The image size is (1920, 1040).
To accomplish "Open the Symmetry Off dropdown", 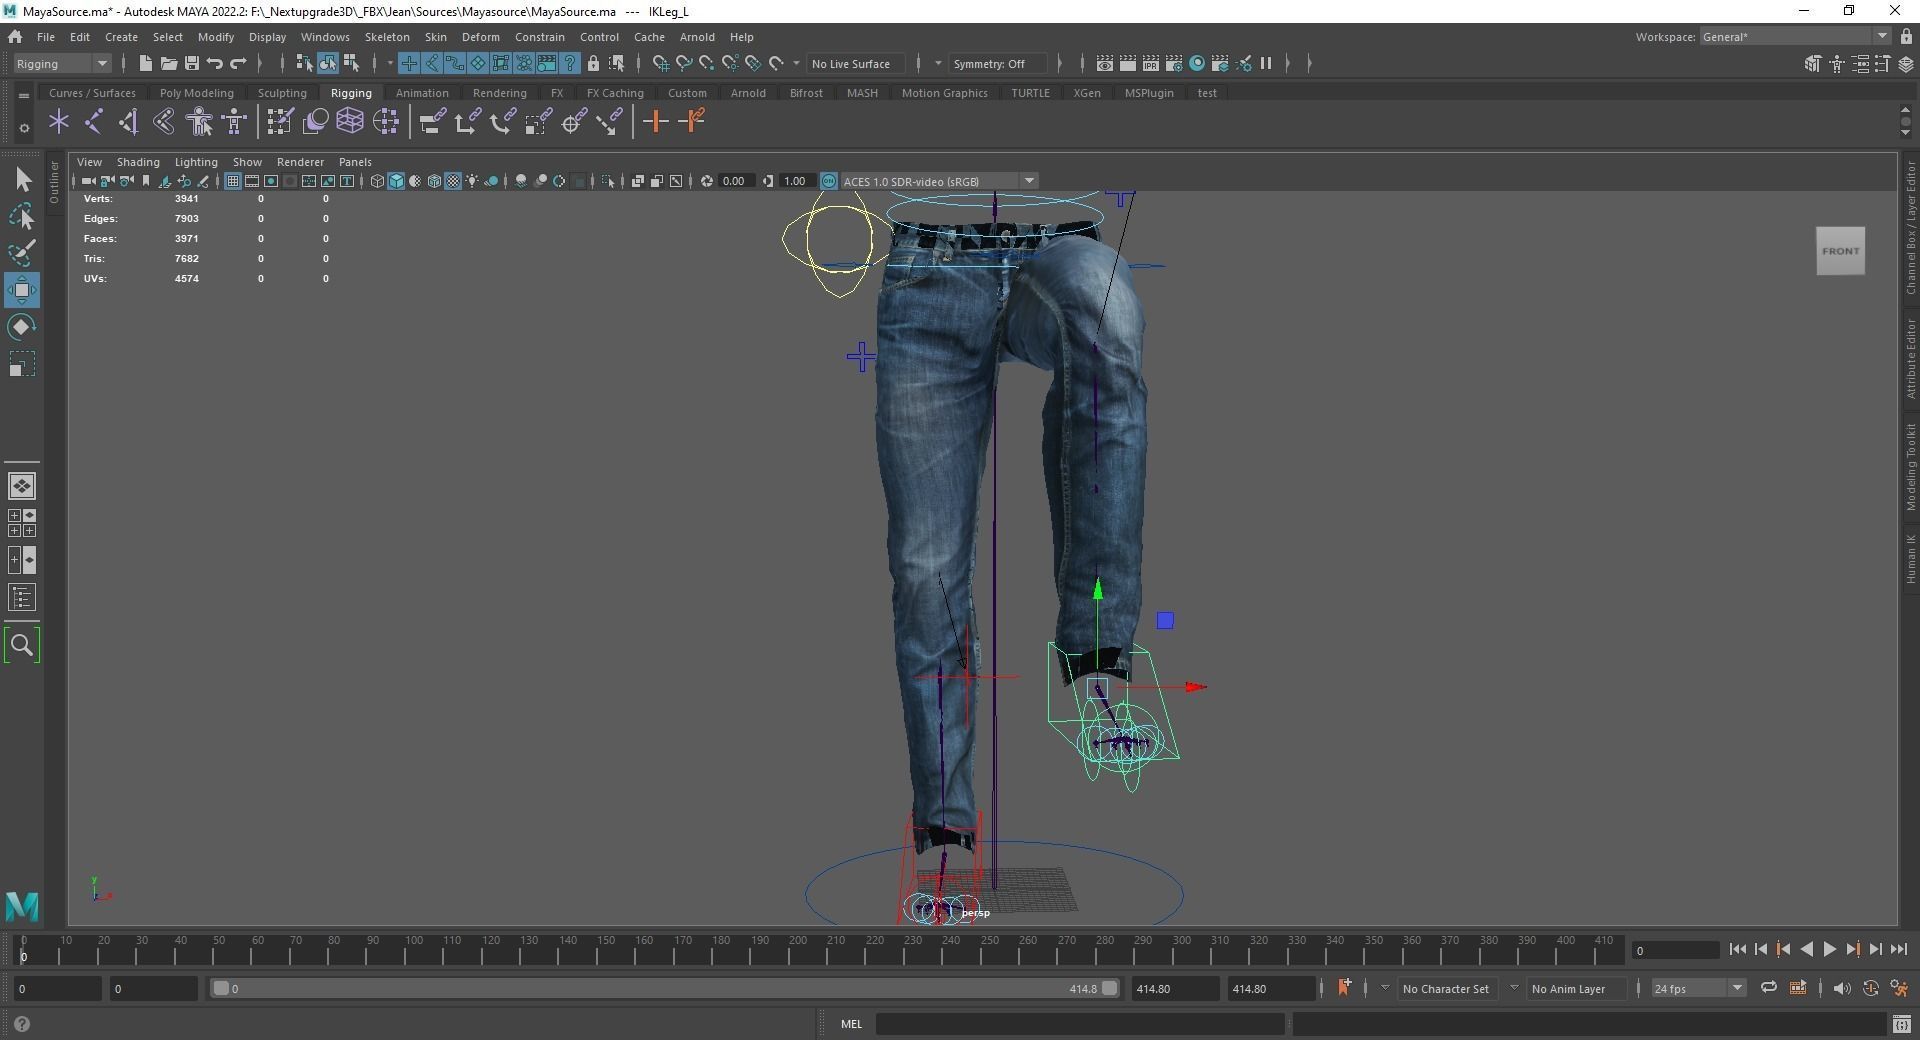I will click(x=998, y=63).
